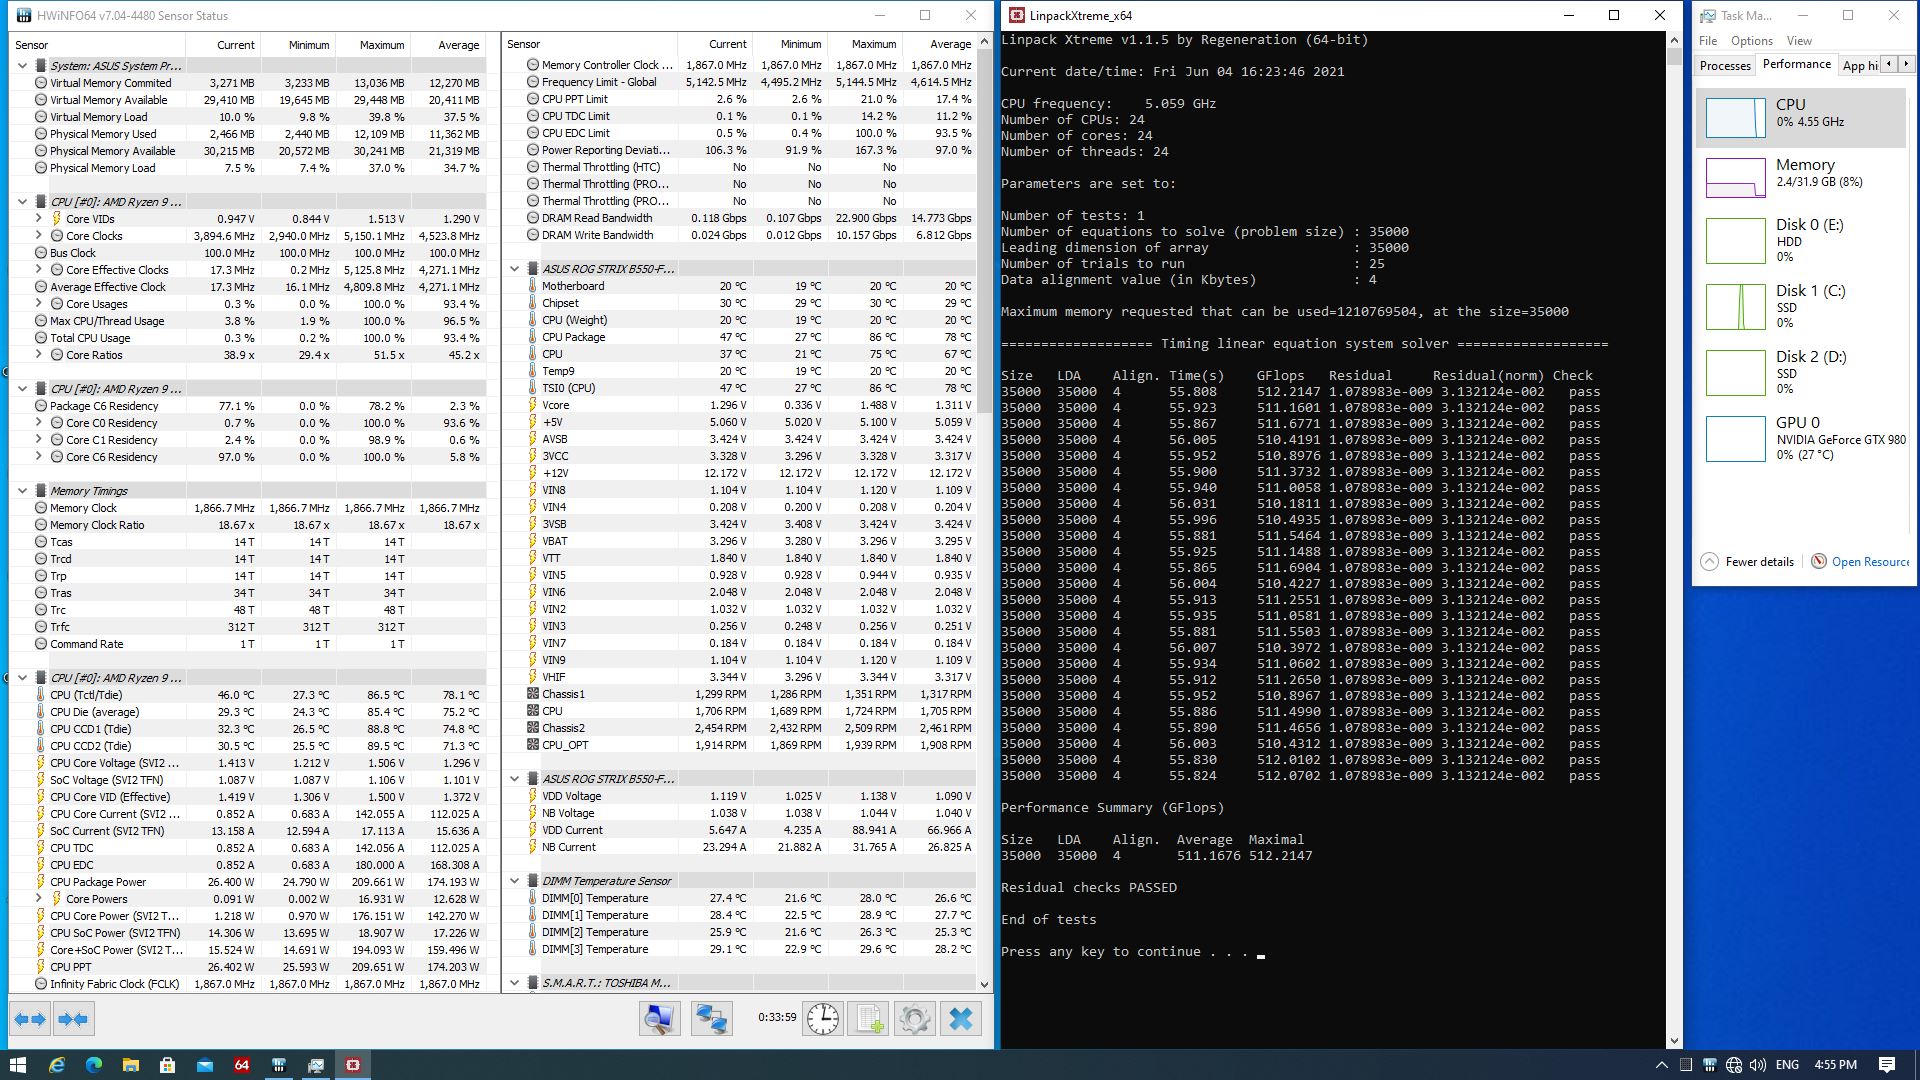Expand the Core Clocks row

click(39, 235)
